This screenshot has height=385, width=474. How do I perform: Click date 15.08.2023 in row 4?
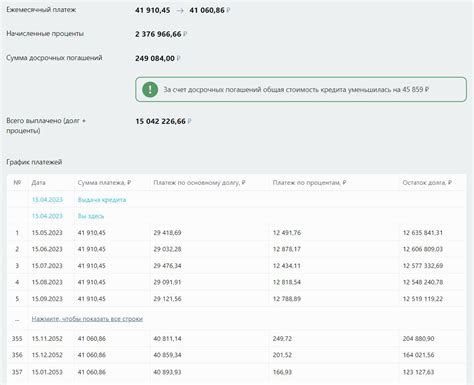47,282
